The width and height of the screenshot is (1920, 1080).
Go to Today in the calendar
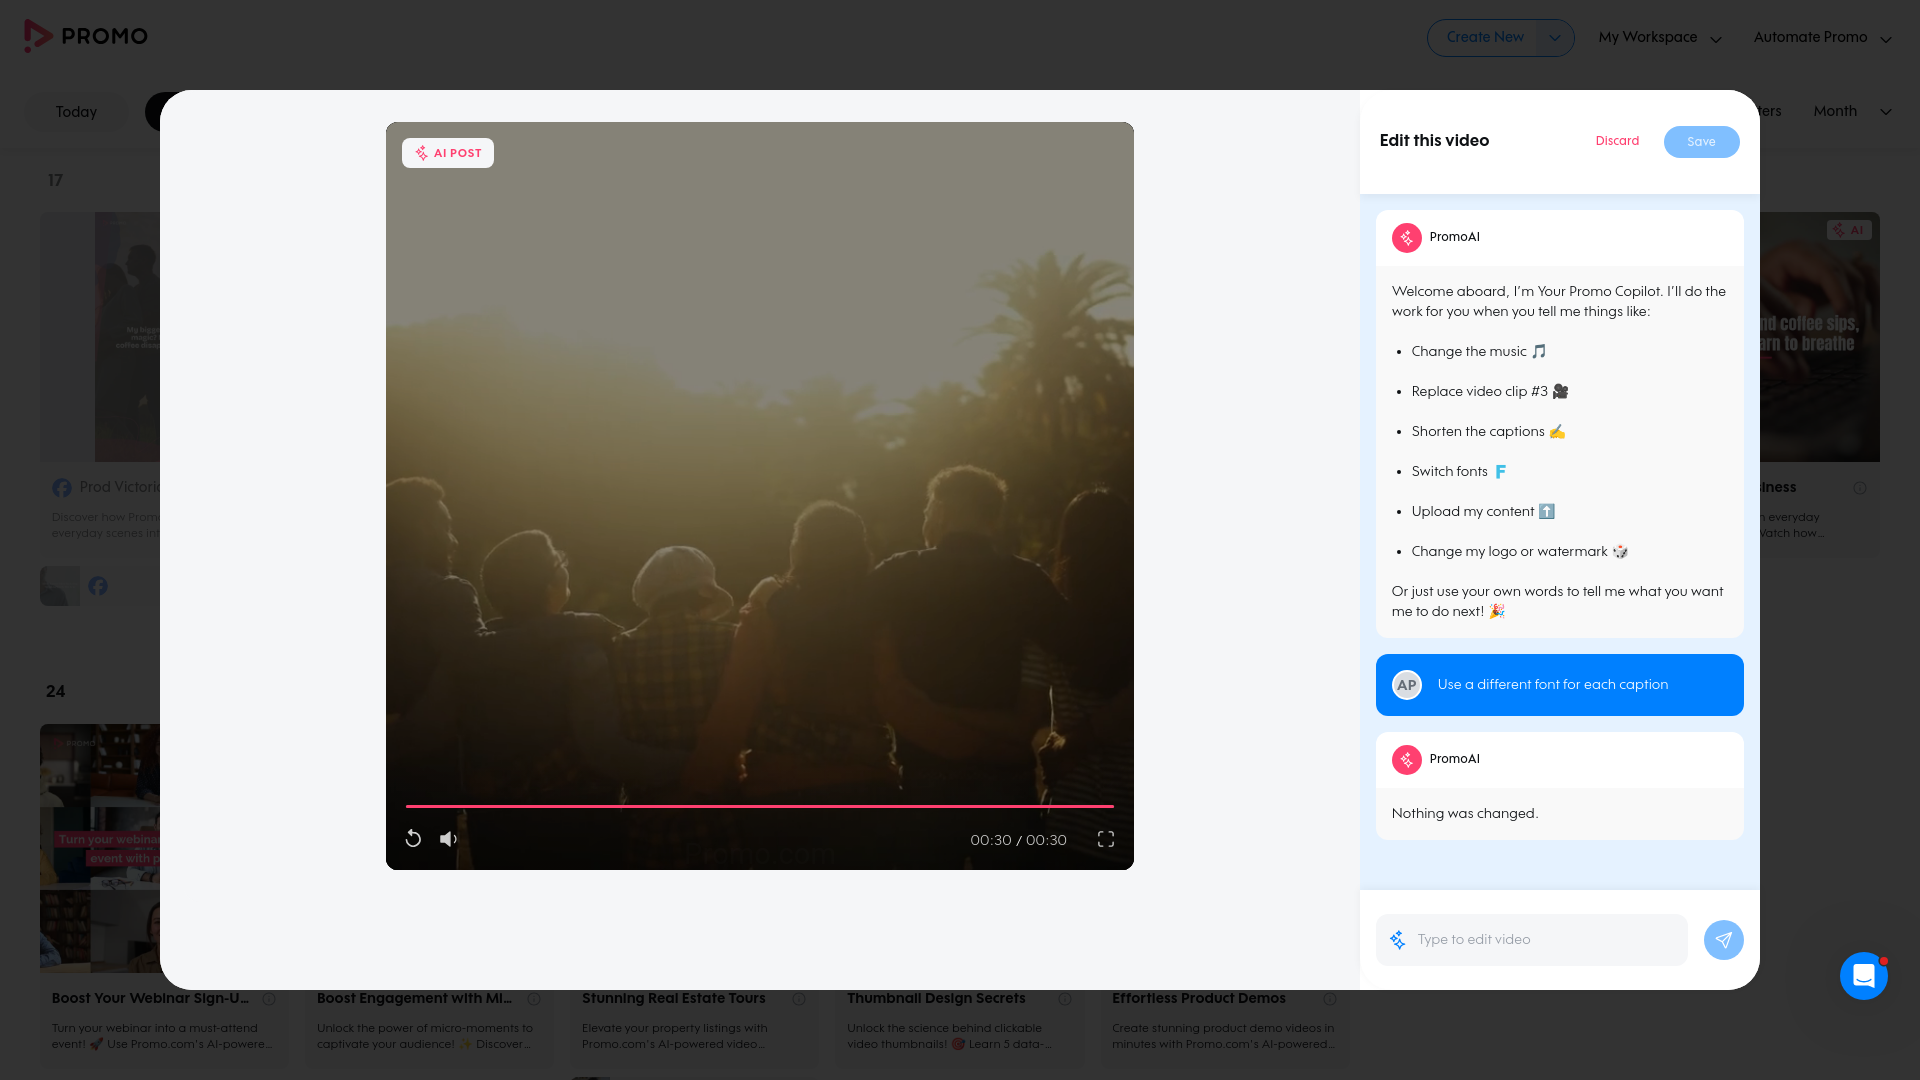click(x=76, y=112)
